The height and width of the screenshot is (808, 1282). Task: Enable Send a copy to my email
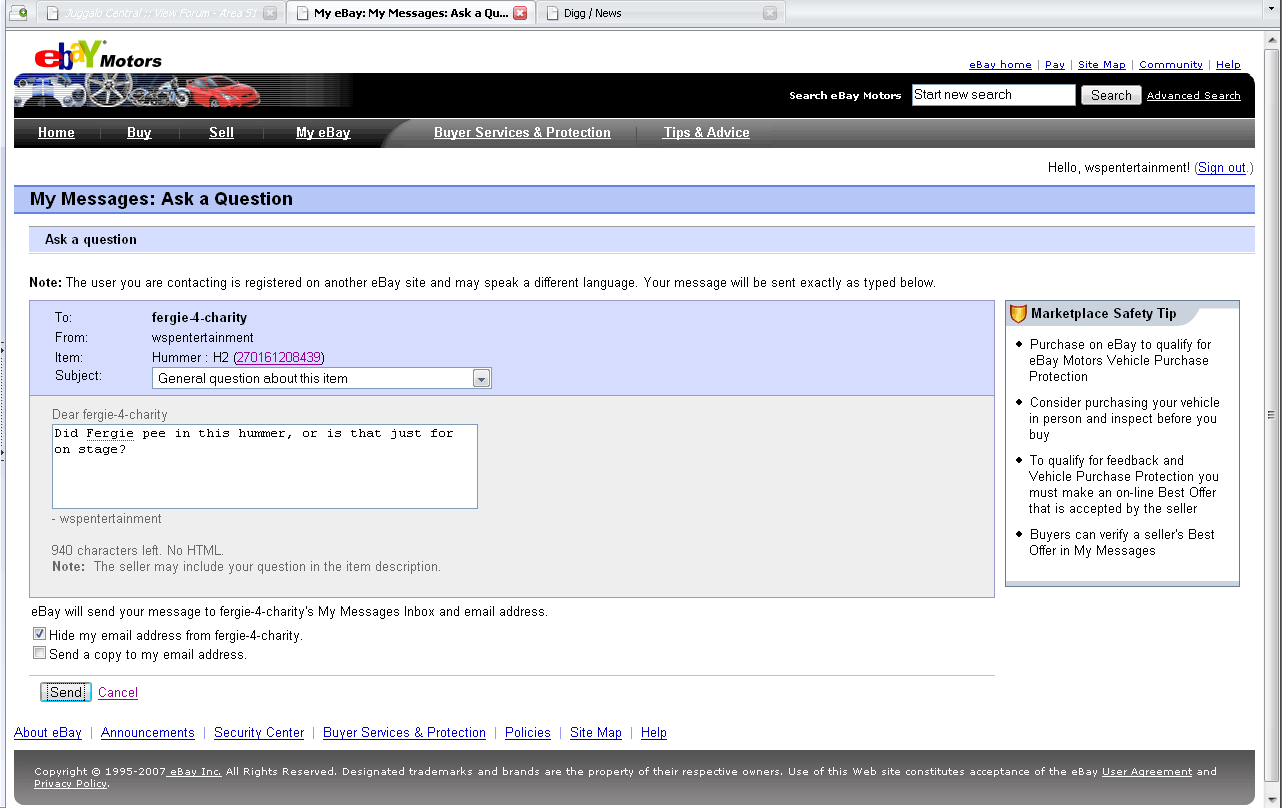[39, 653]
